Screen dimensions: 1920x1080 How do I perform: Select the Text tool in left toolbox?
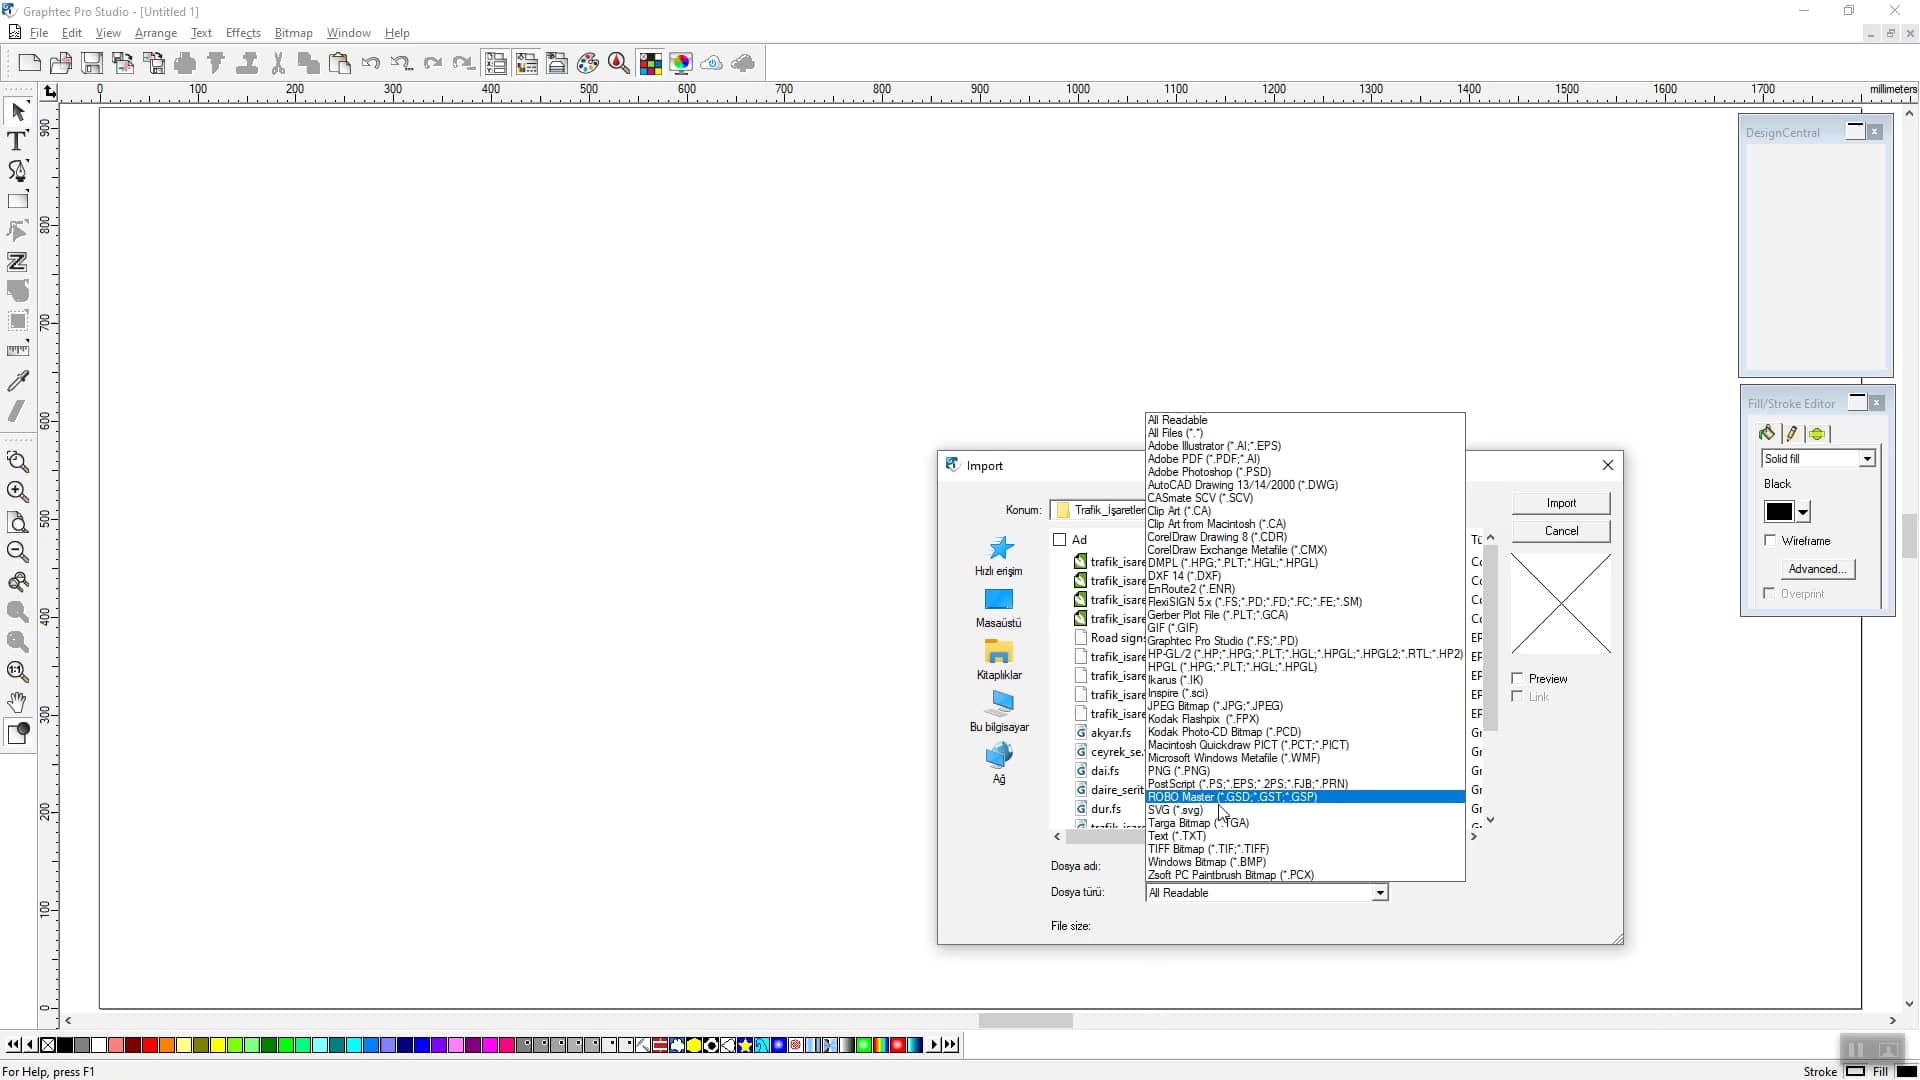17,141
